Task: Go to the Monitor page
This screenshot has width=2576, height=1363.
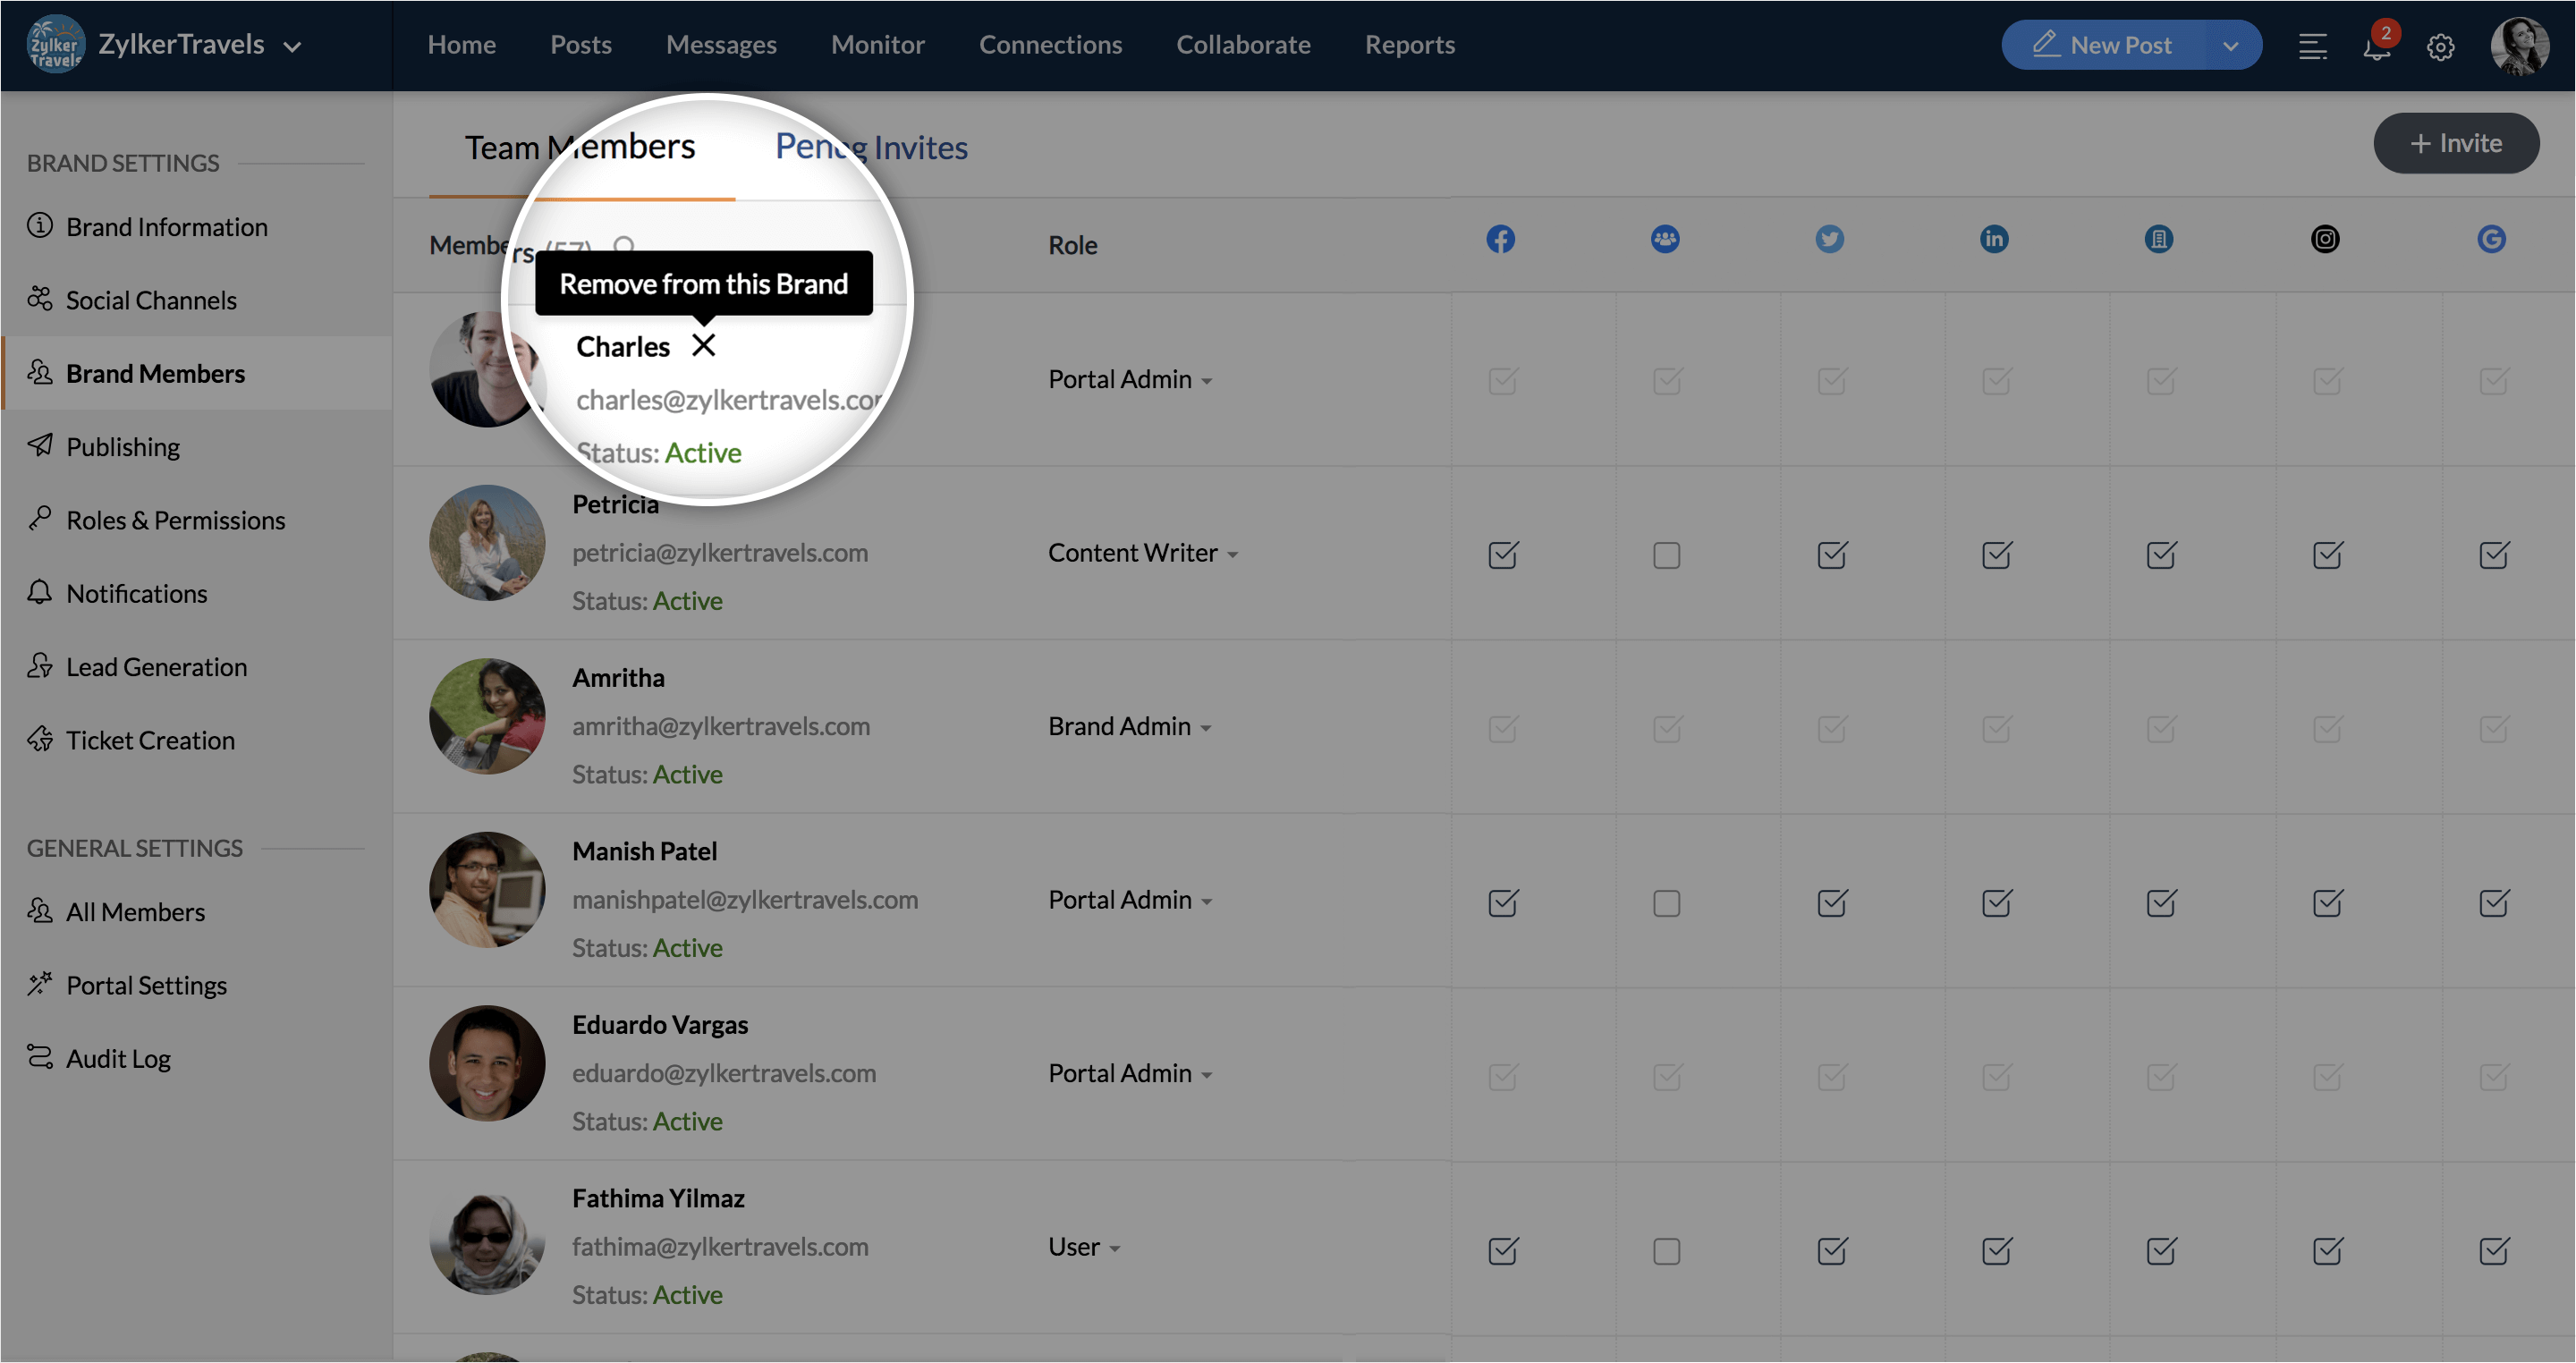Action: pyautogui.click(x=877, y=45)
